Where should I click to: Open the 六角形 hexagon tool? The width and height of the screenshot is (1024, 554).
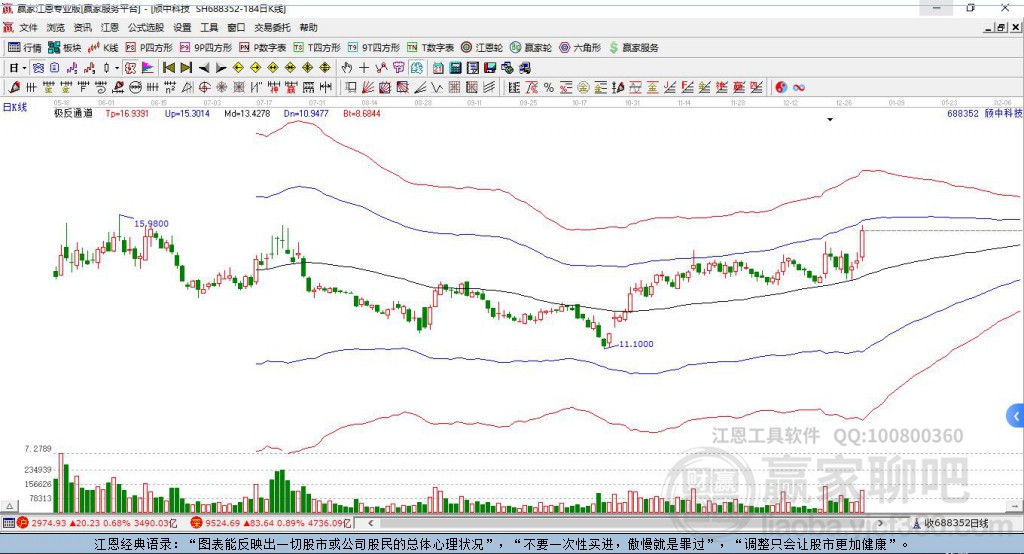click(x=580, y=48)
